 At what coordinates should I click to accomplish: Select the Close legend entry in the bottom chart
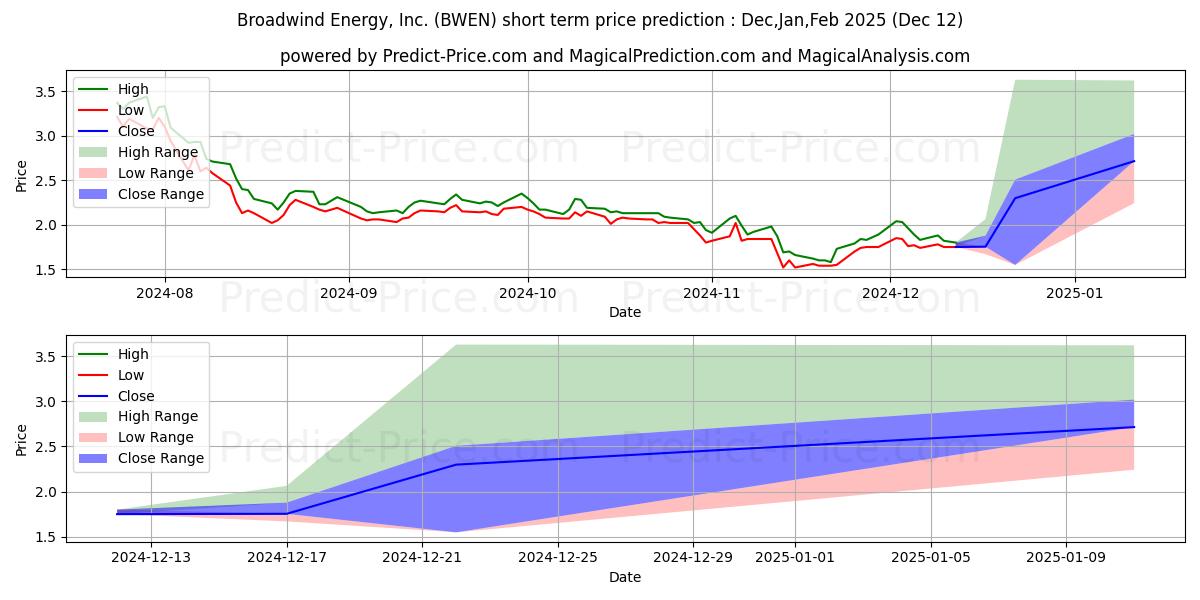117,395
